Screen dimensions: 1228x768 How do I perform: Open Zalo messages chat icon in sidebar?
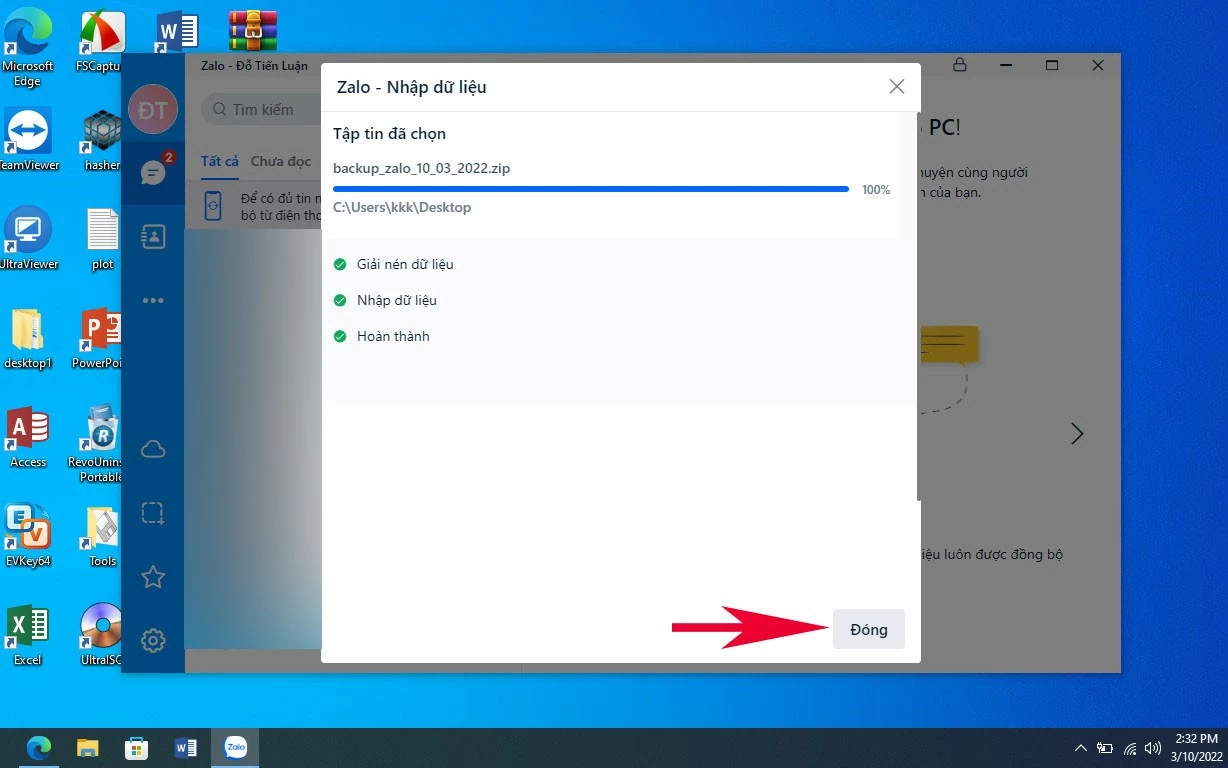[x=153, y=173]
